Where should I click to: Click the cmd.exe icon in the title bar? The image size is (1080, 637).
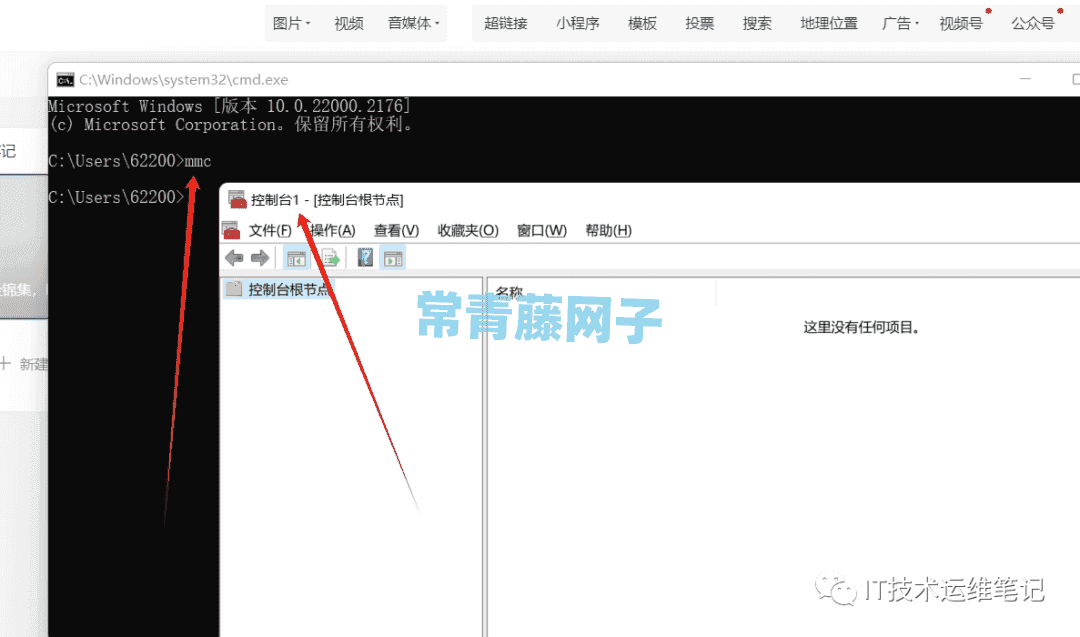65,80
